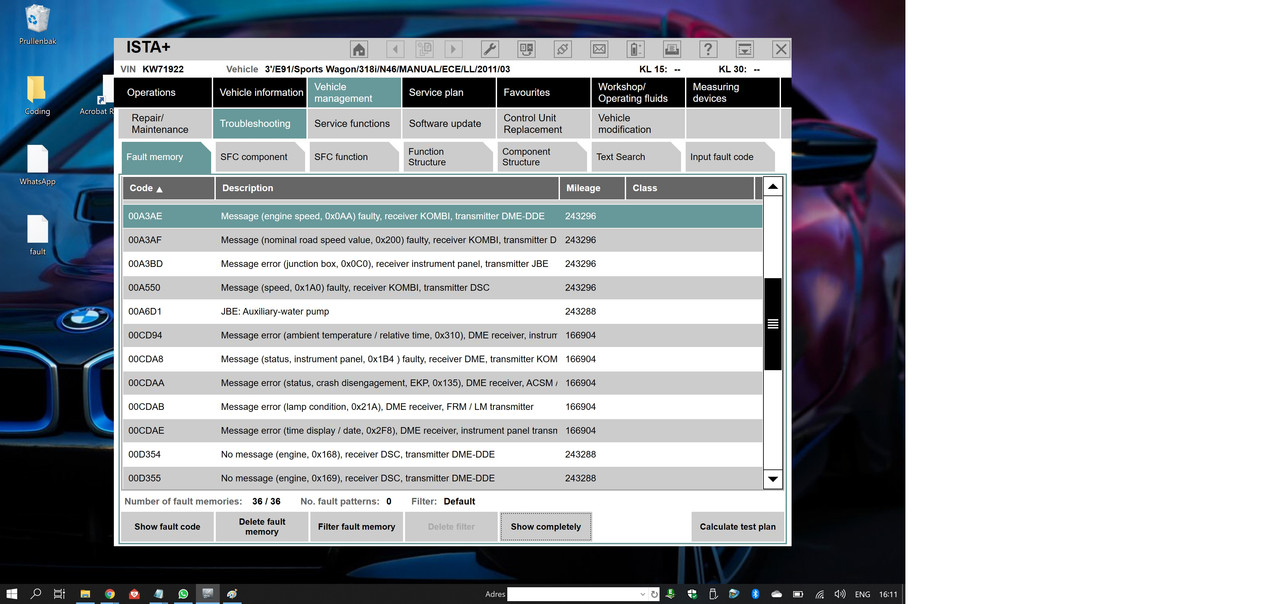
Task: Click the back arrow in ISTA+ toolbar
Action: (x=395, y=49)
